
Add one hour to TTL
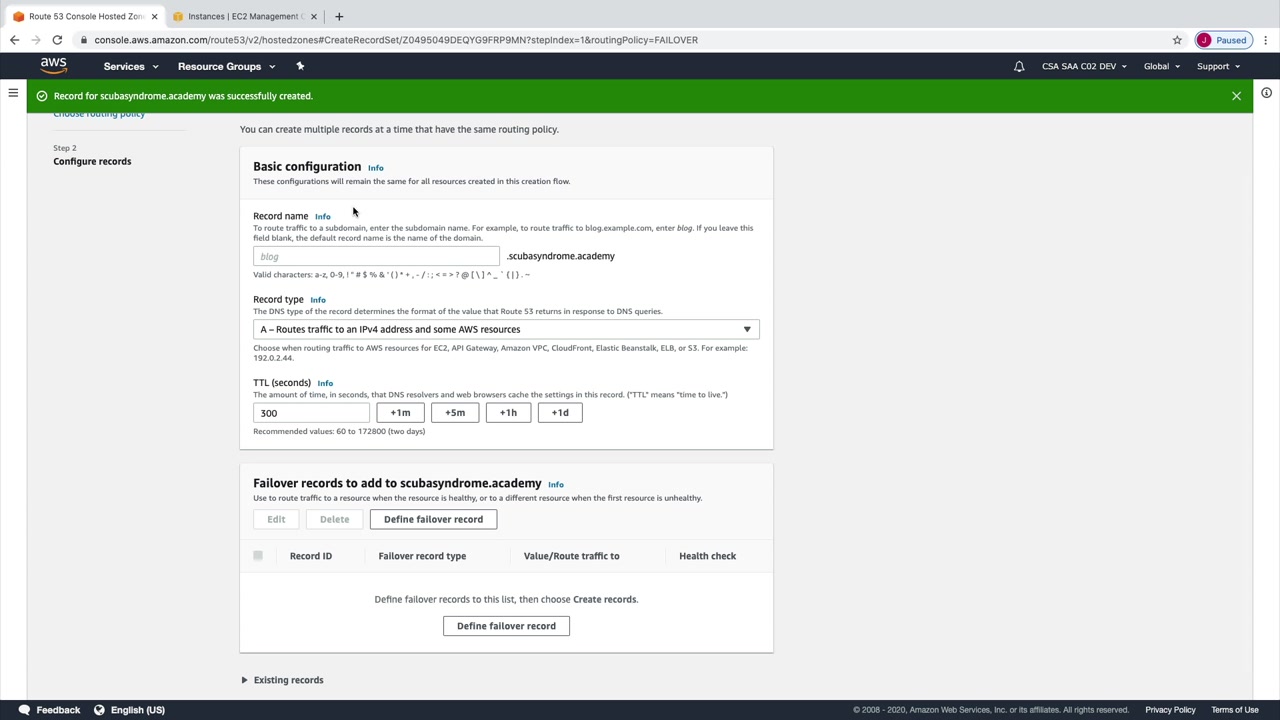tap(508, 413)
